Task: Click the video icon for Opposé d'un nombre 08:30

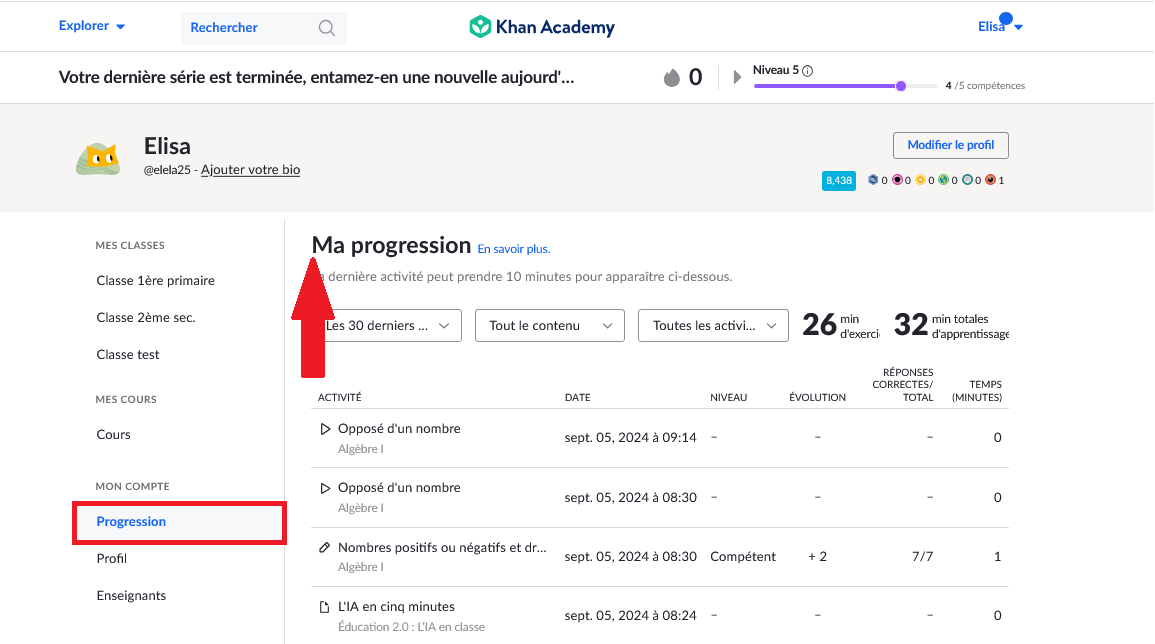Action: [x=325, y=489]
